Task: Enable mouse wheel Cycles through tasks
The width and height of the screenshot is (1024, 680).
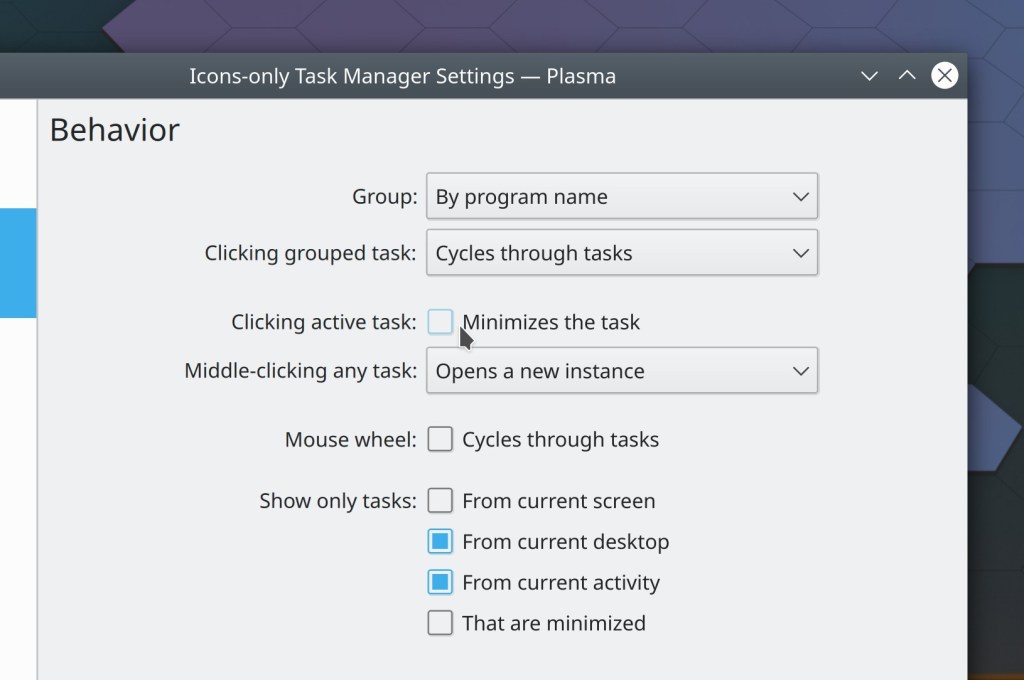Action: tap(440, 440)
